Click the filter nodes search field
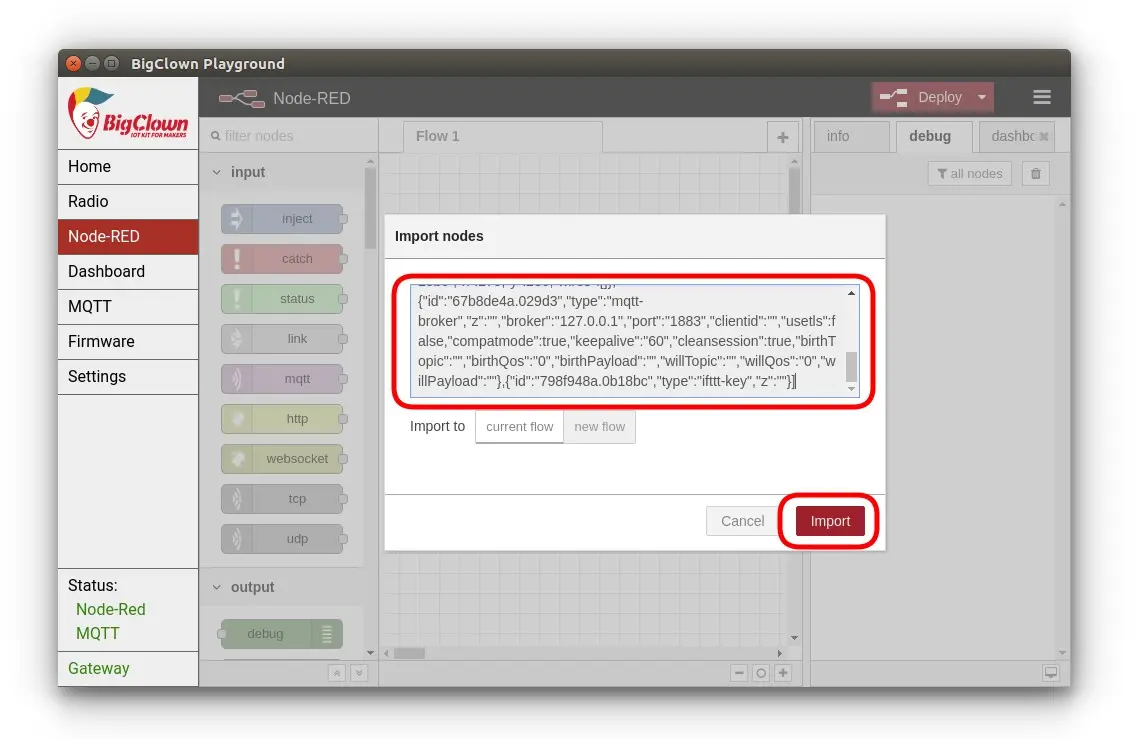This screenshot has width=1140, height=740. pyautogui.click(x=289, y=136)
